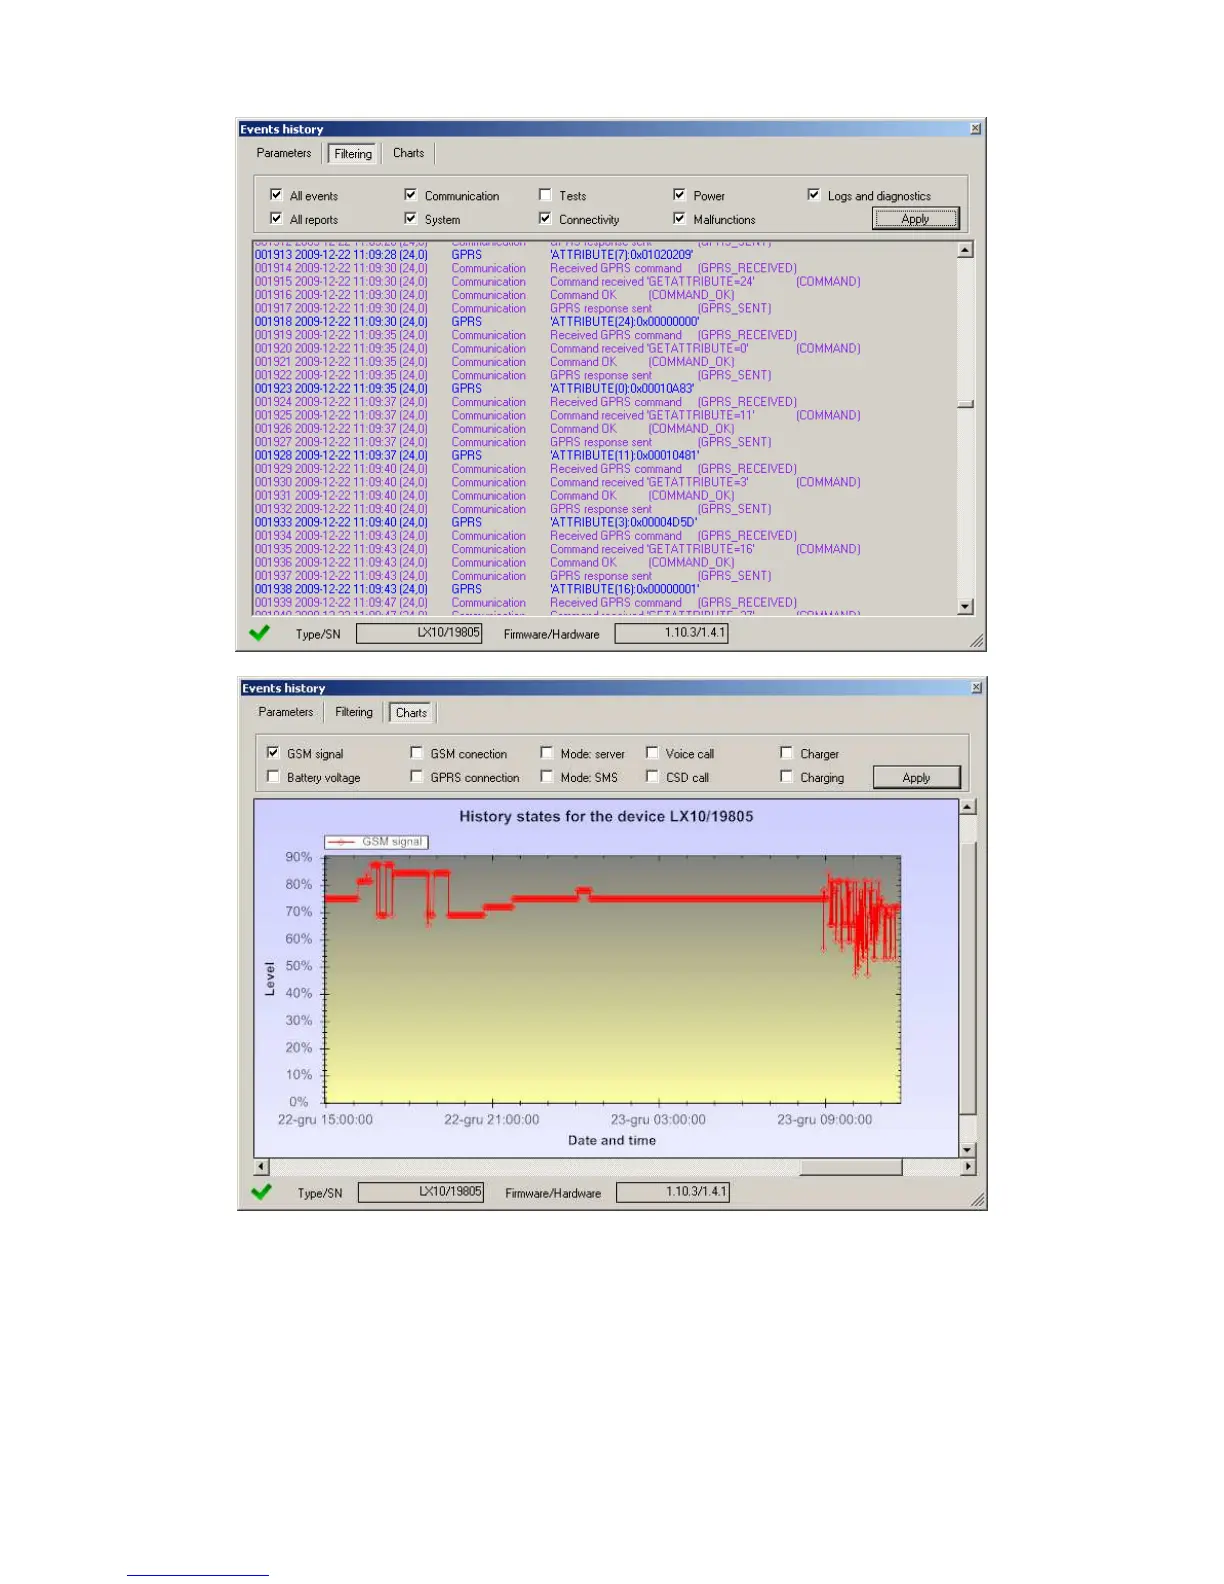The width and height of the screenshot is (1224, 1584).
Task: Click left arrow of chart horizontal scrollbar
Action: point(262,1167)
